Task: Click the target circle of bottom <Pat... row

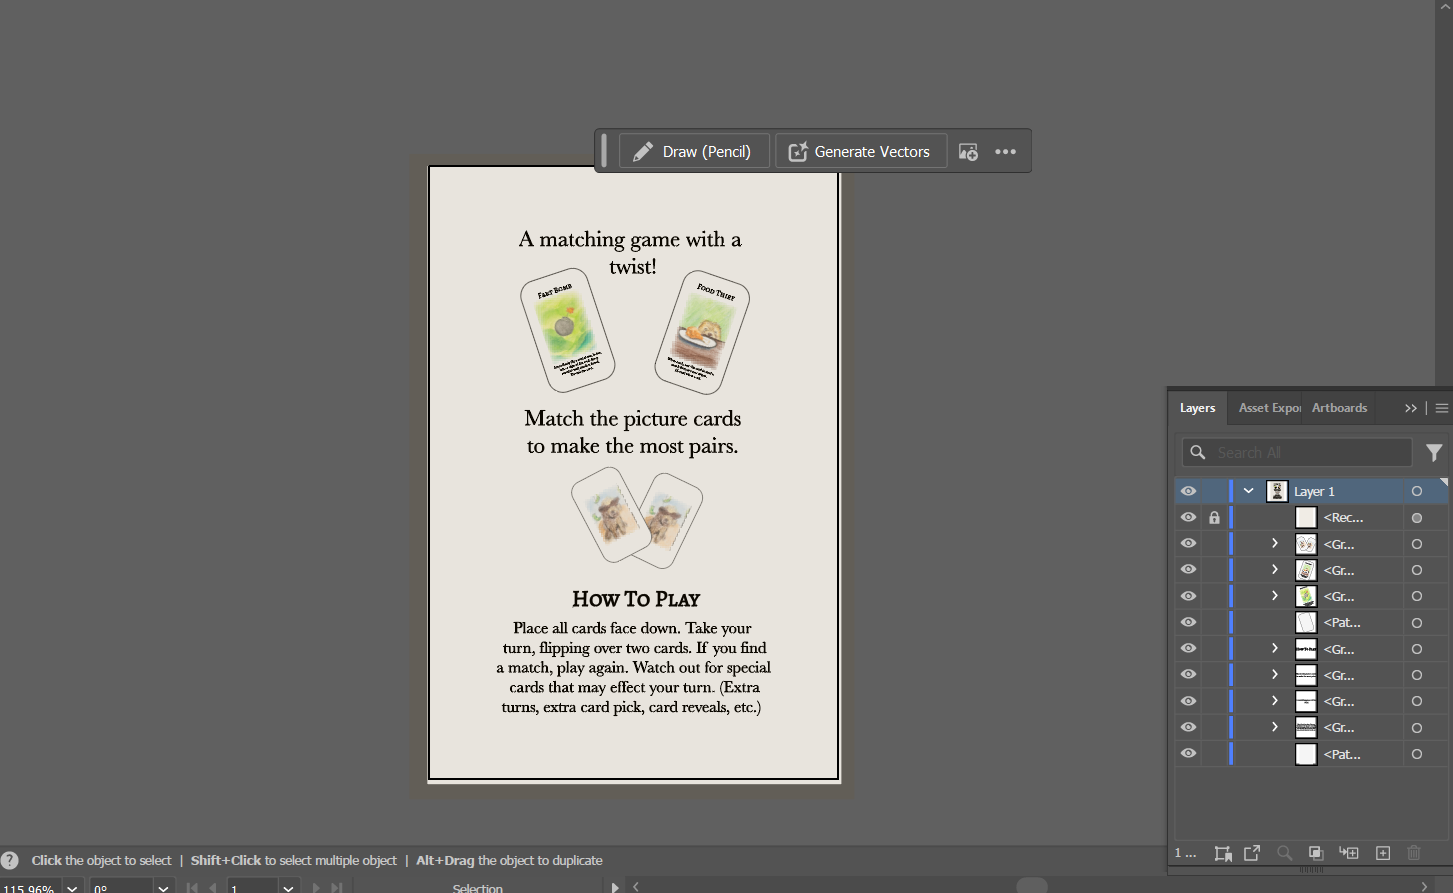Action: click(1416, 754)
